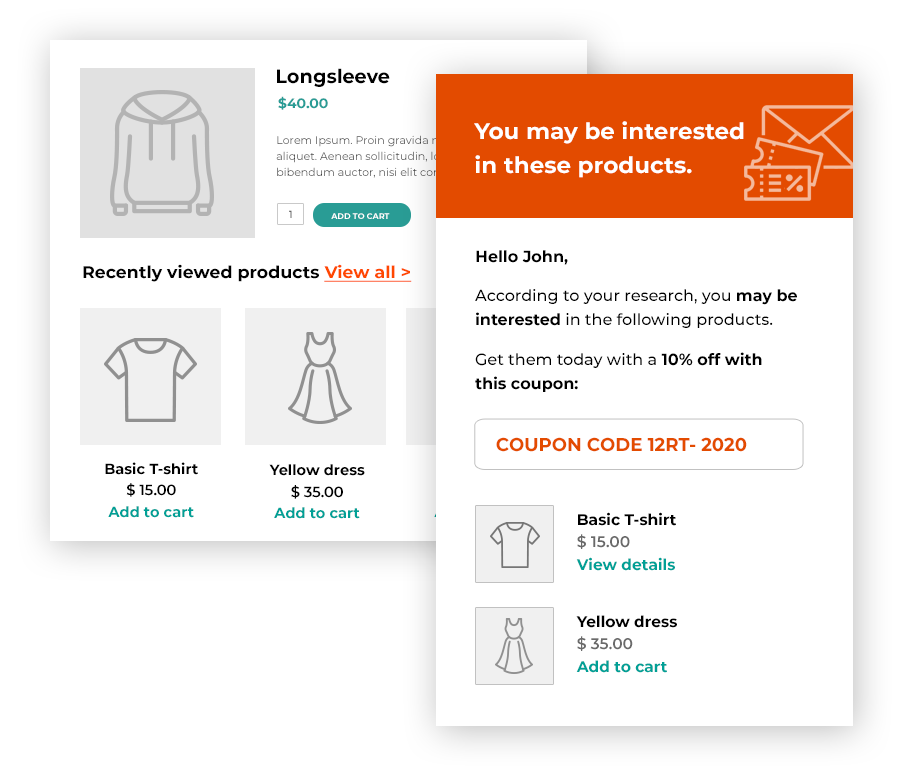Image resolution: width=900 pixels, height=776 pixels.
Task: Select the coupon code 12RT-2020 box
Action: click(638, 444)
